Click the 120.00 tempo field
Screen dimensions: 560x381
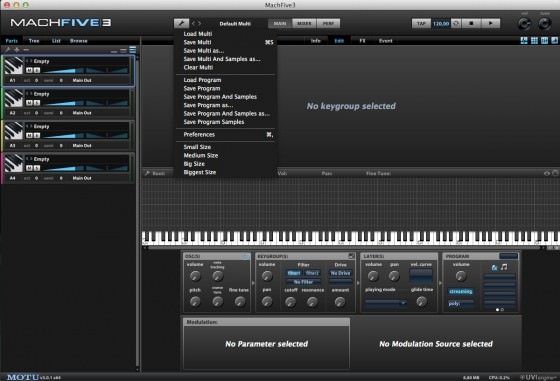pos(441,24)
